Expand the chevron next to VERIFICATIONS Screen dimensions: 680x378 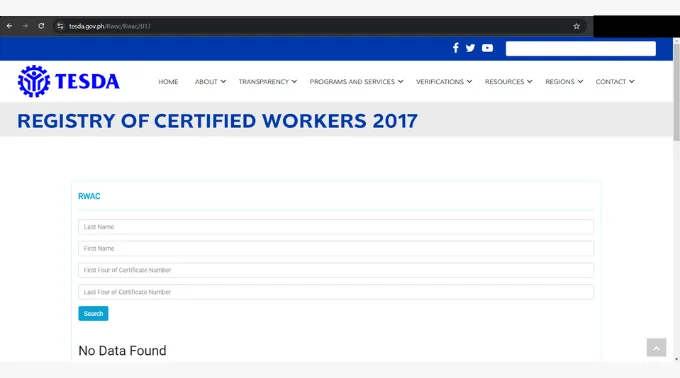469,81
